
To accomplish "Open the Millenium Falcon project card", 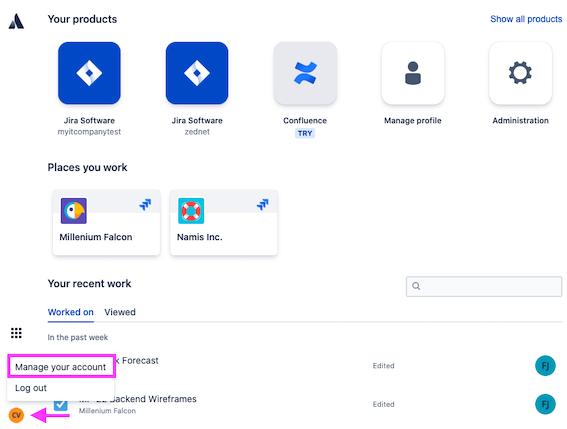I will [x=106, y=222].
